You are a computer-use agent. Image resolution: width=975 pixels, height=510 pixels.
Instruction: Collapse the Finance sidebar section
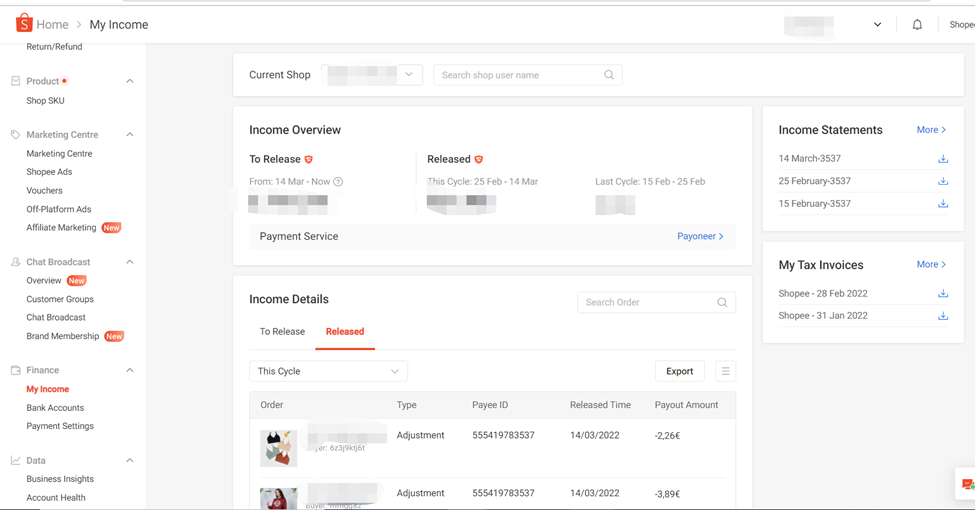(x=130, y=371)
